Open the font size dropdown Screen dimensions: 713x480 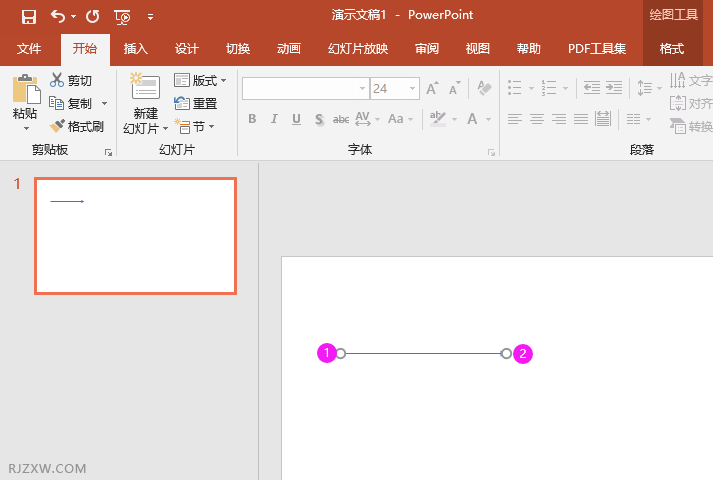412,89
